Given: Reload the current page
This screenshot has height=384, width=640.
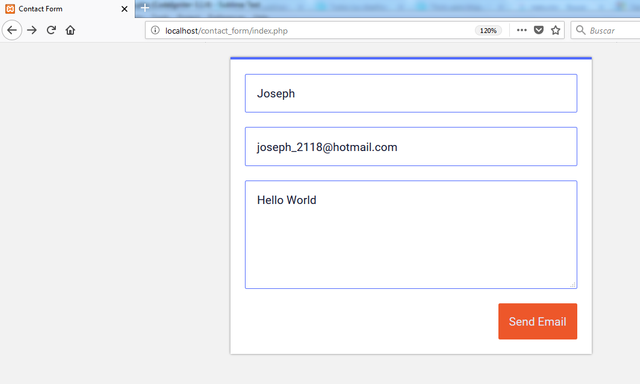Looking at the screenshot, I should tap(51, 30).
